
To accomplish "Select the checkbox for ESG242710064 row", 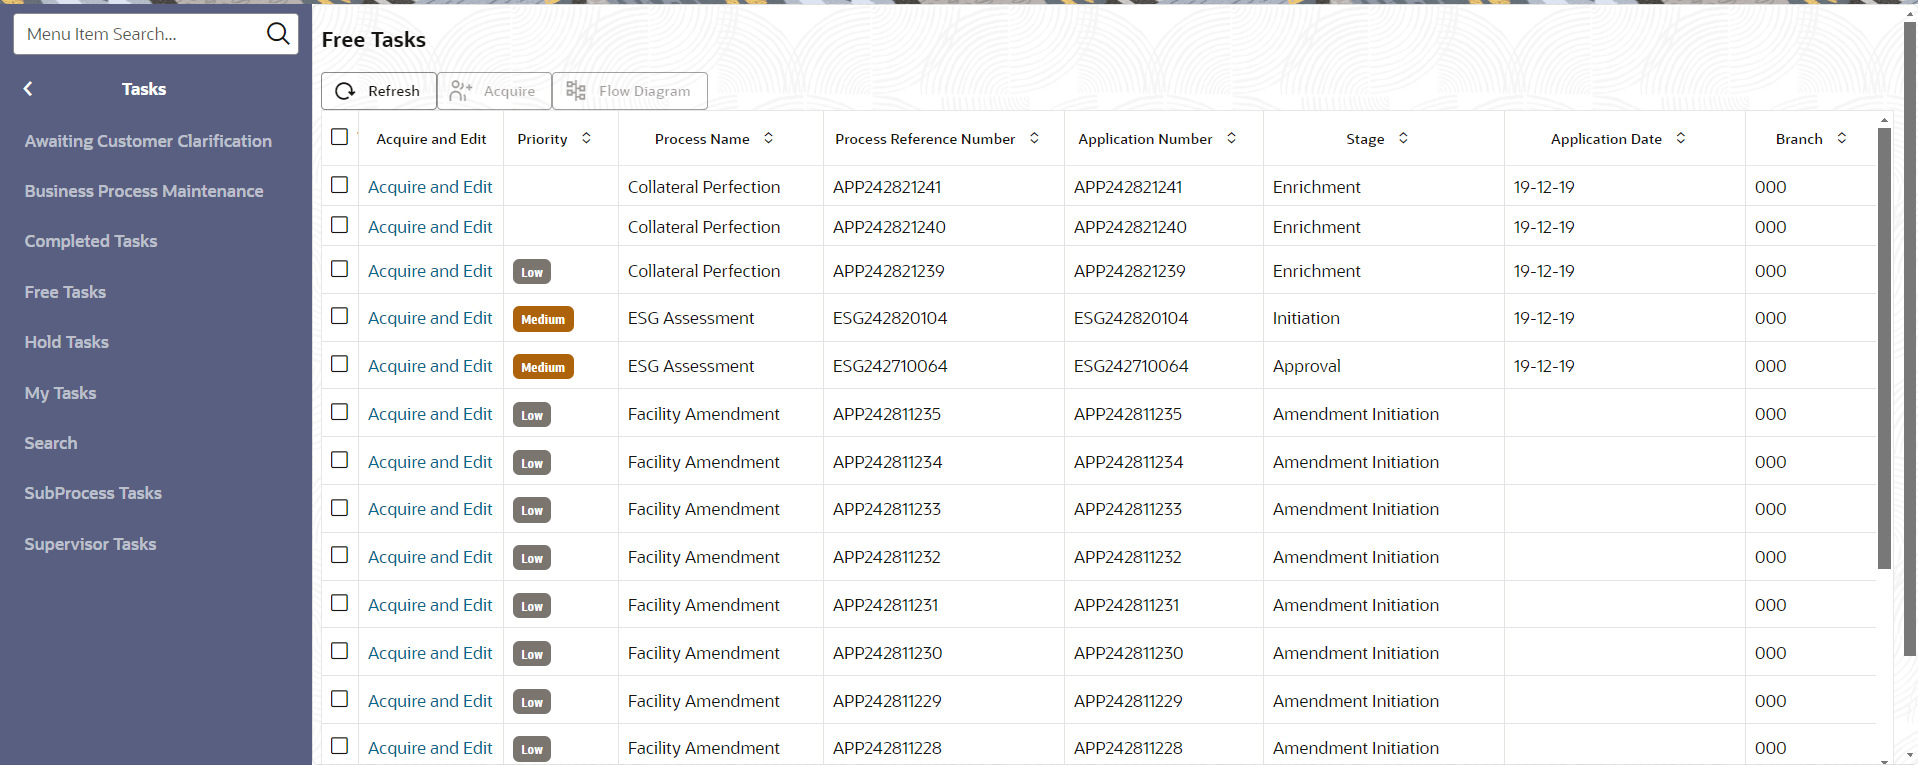I will (x=340, y=364).
